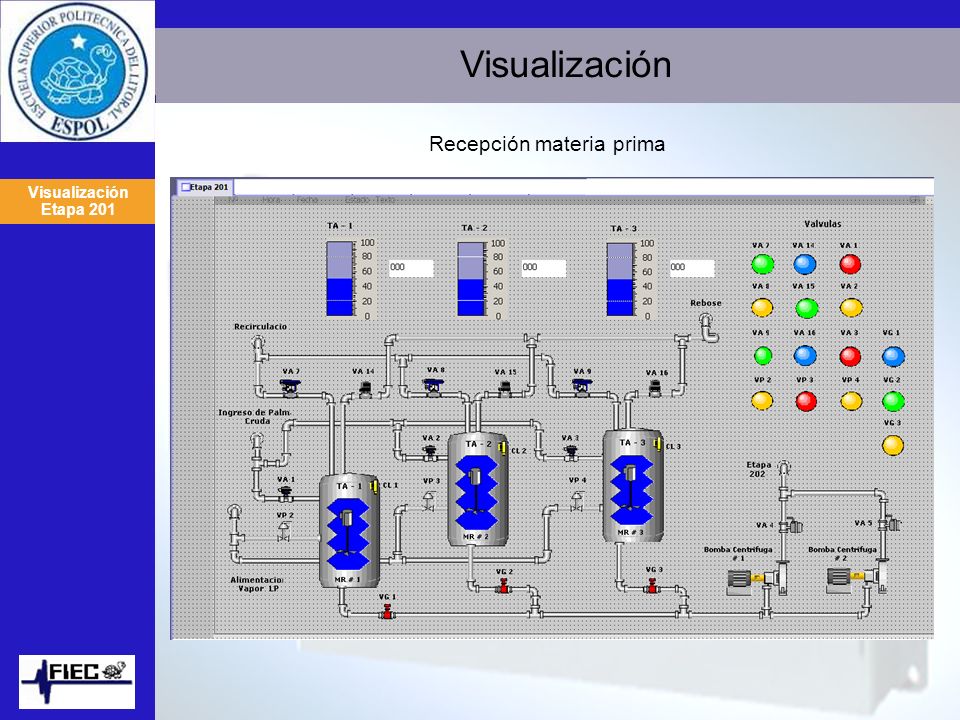The width and height of the screenshot is (960, 720).
Task: Toggle the green VA 7 indicator light
Action: coord(762,264)
